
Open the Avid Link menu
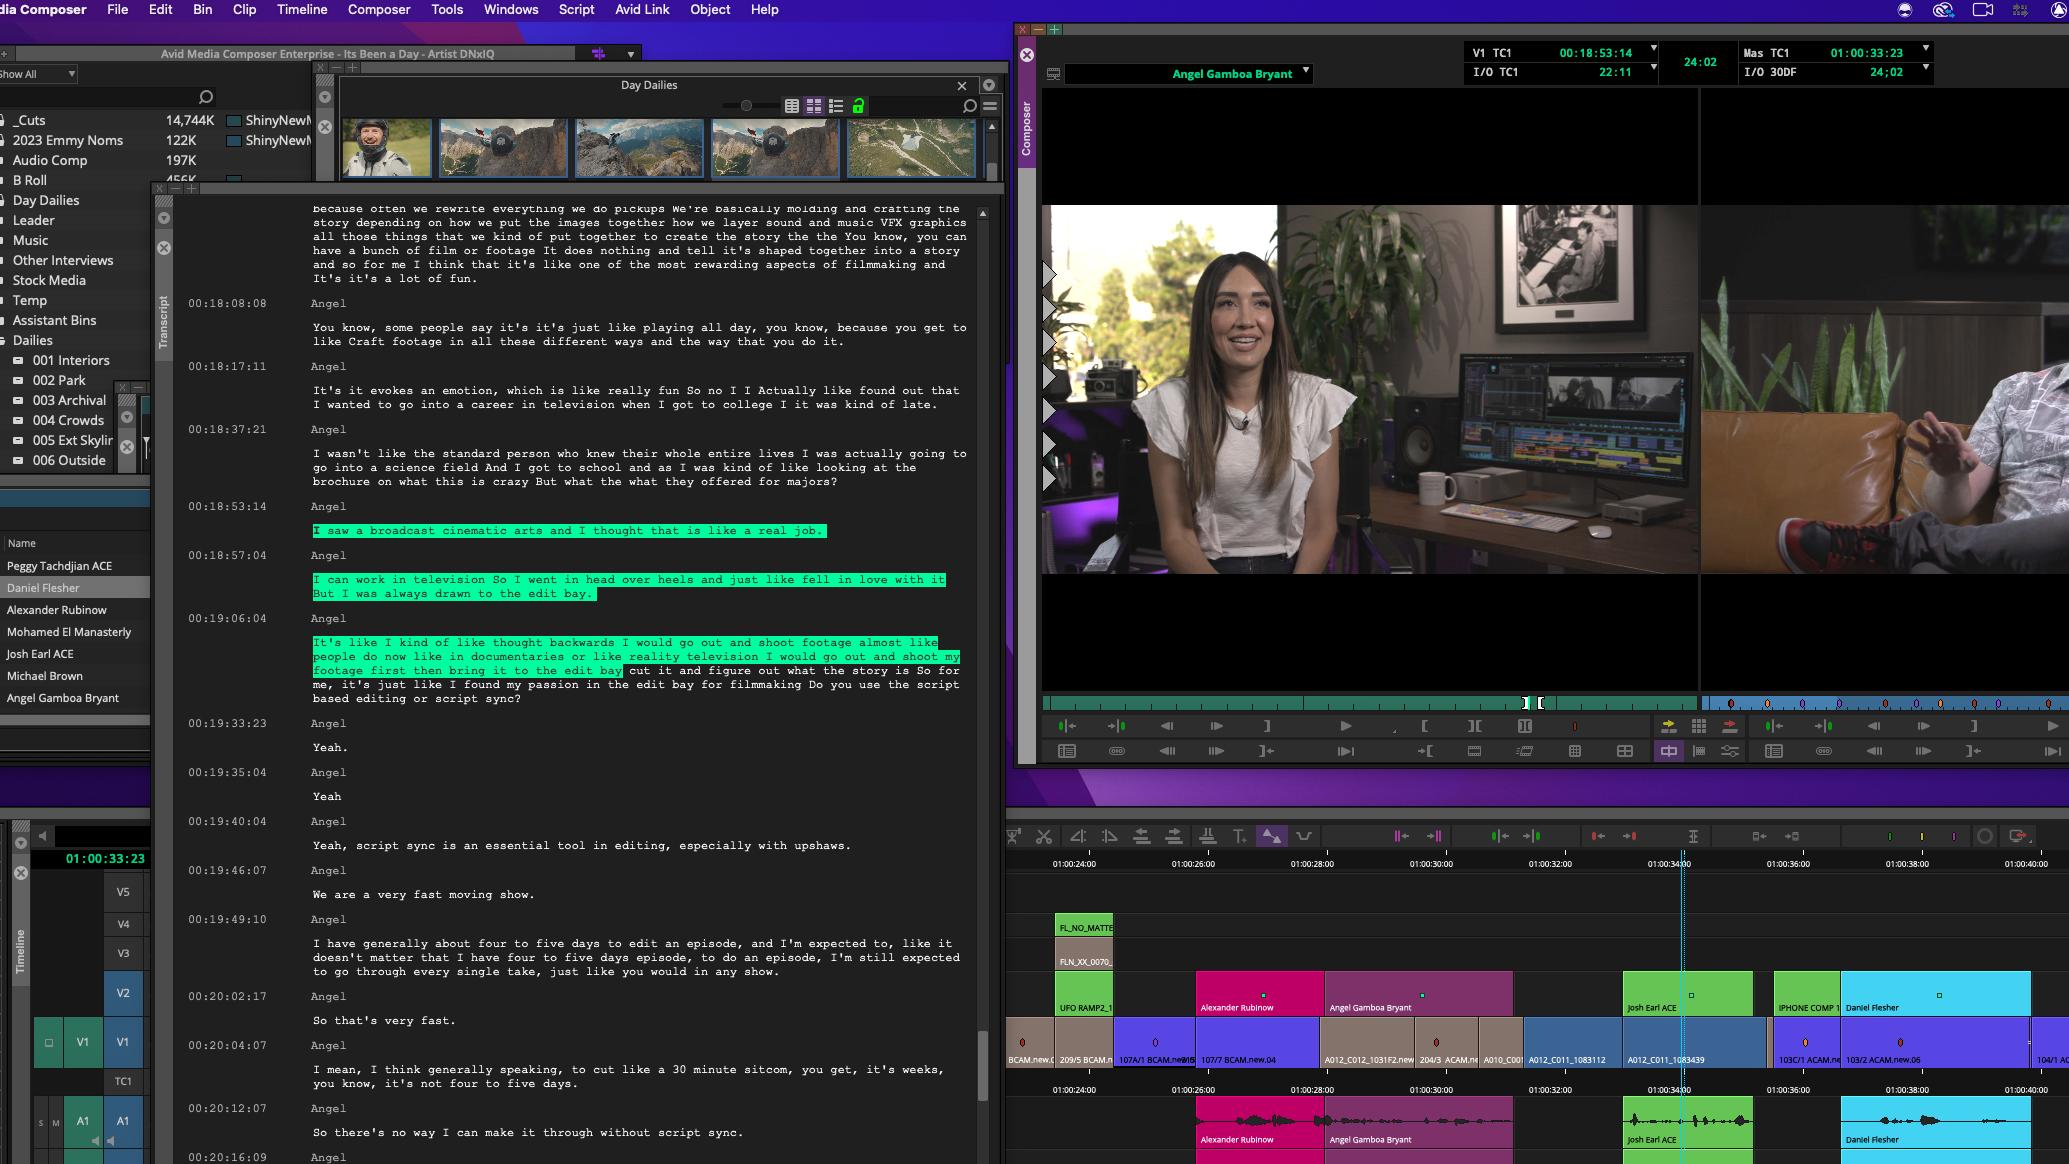click(x=641, y=10)
